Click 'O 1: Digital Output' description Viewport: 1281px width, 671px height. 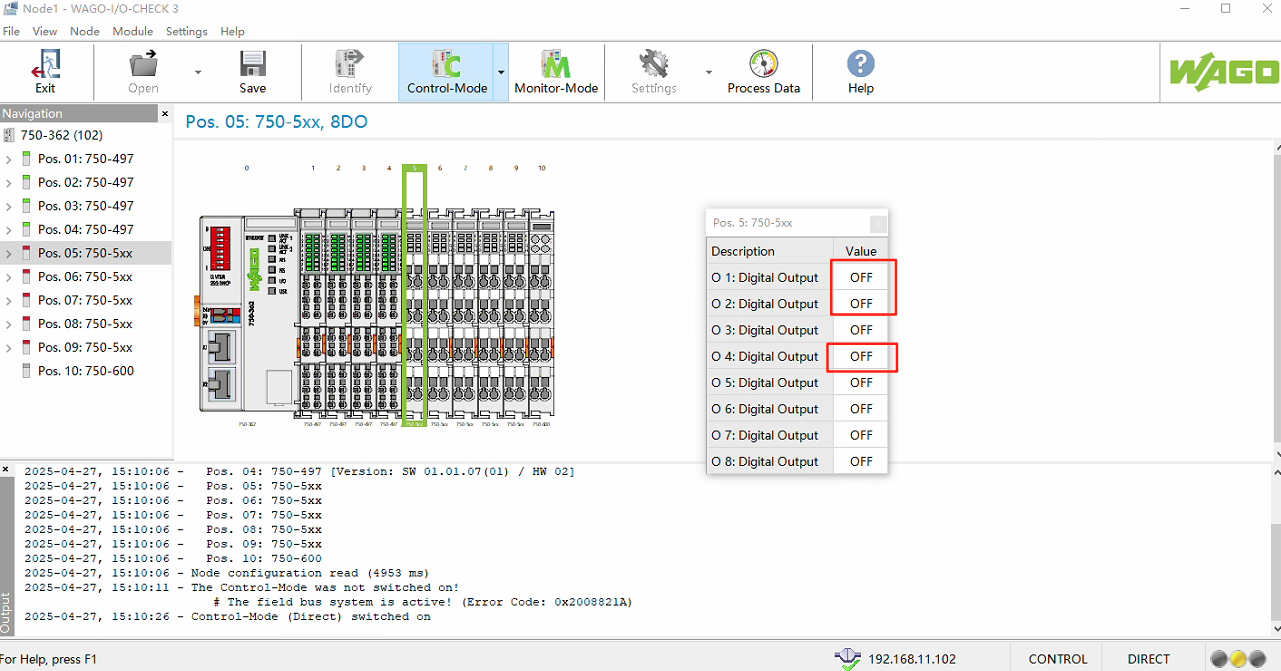click(765, 277)
